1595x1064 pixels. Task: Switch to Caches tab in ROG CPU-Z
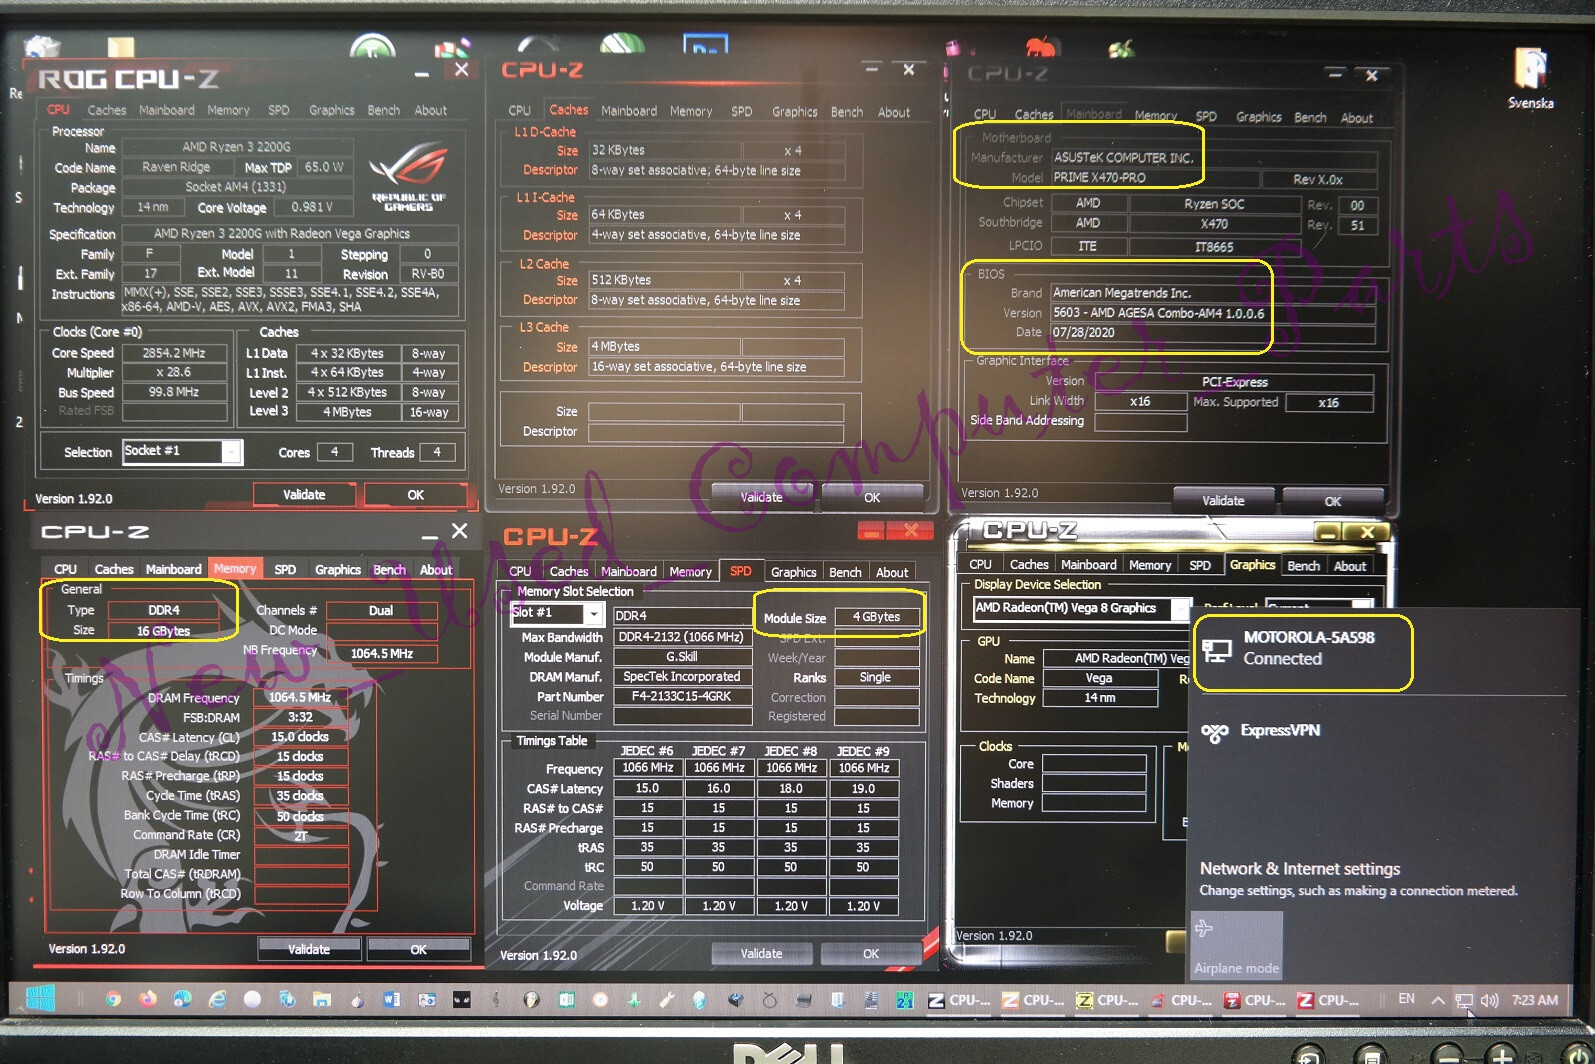click(x=107, y=110)
